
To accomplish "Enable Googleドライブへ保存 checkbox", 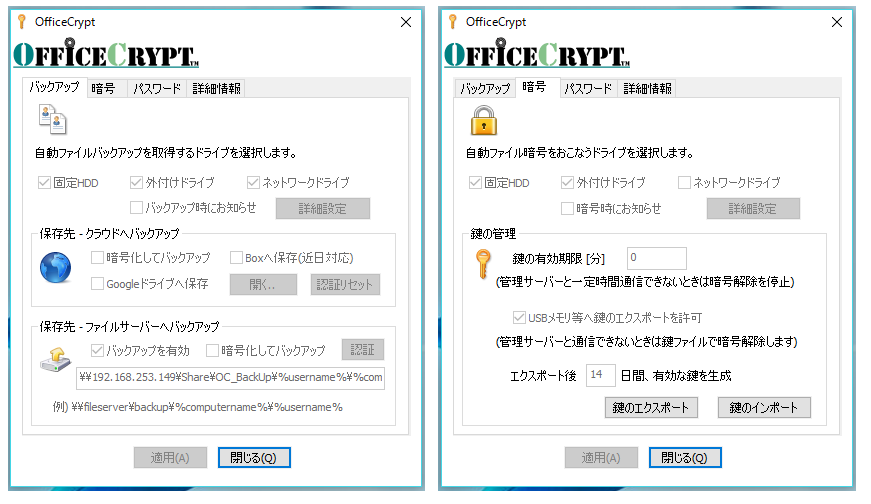I will click(x=97, y=284).
